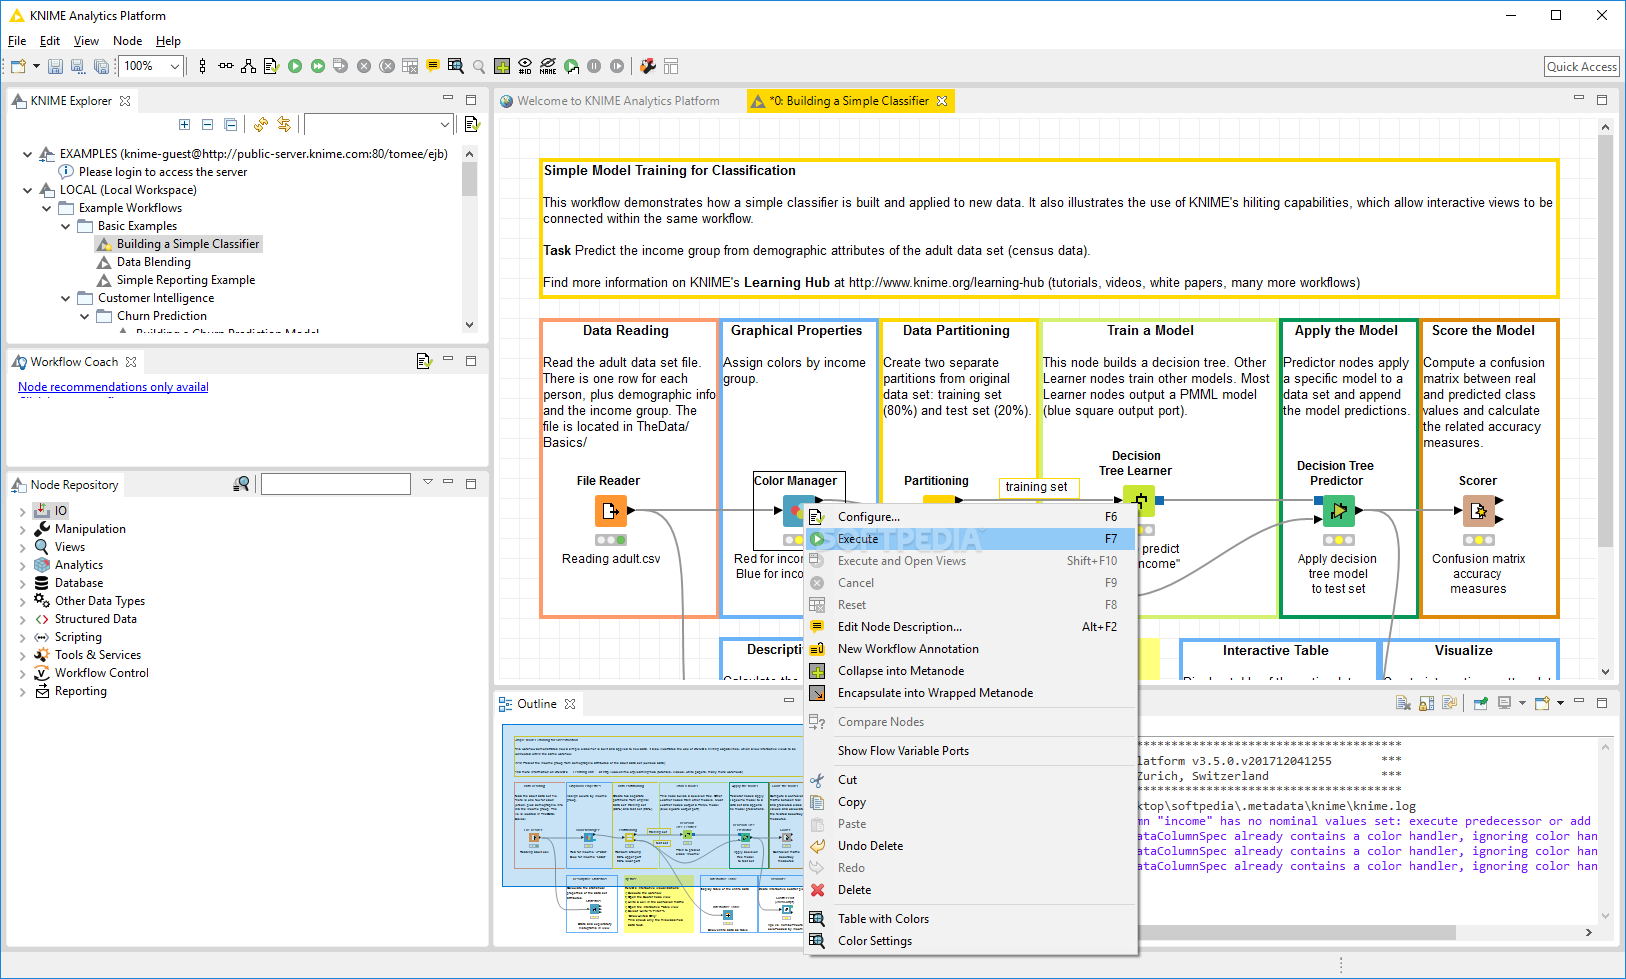Close the Building a Simple Classifier tab

pos(942,101)
